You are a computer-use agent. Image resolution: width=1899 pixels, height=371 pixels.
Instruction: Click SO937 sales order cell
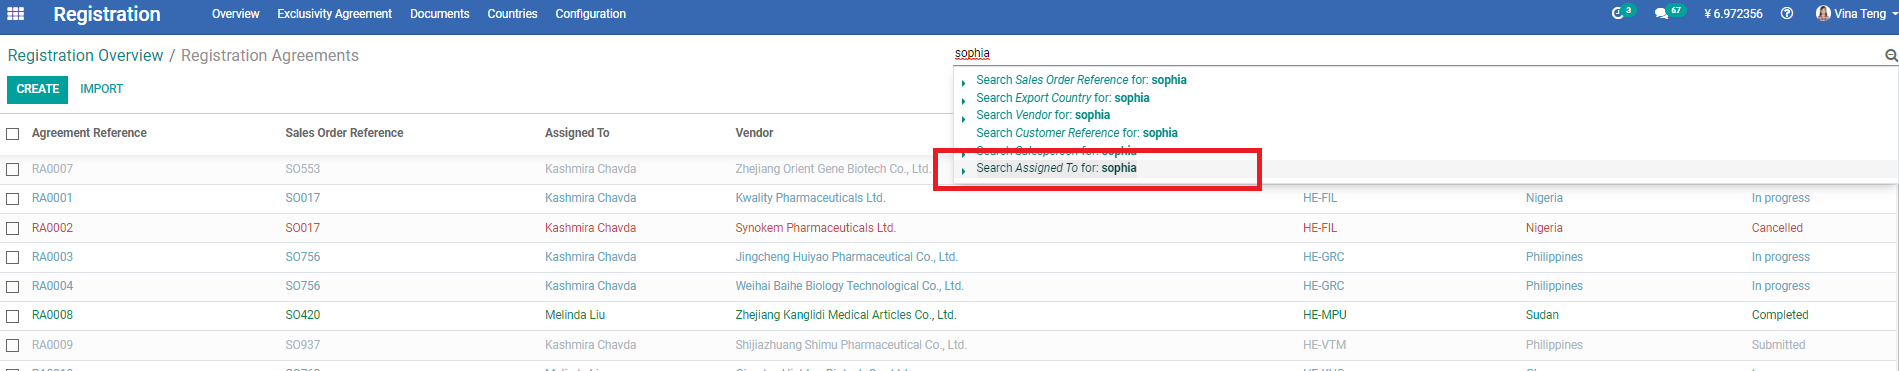click(x=303, y=345)
